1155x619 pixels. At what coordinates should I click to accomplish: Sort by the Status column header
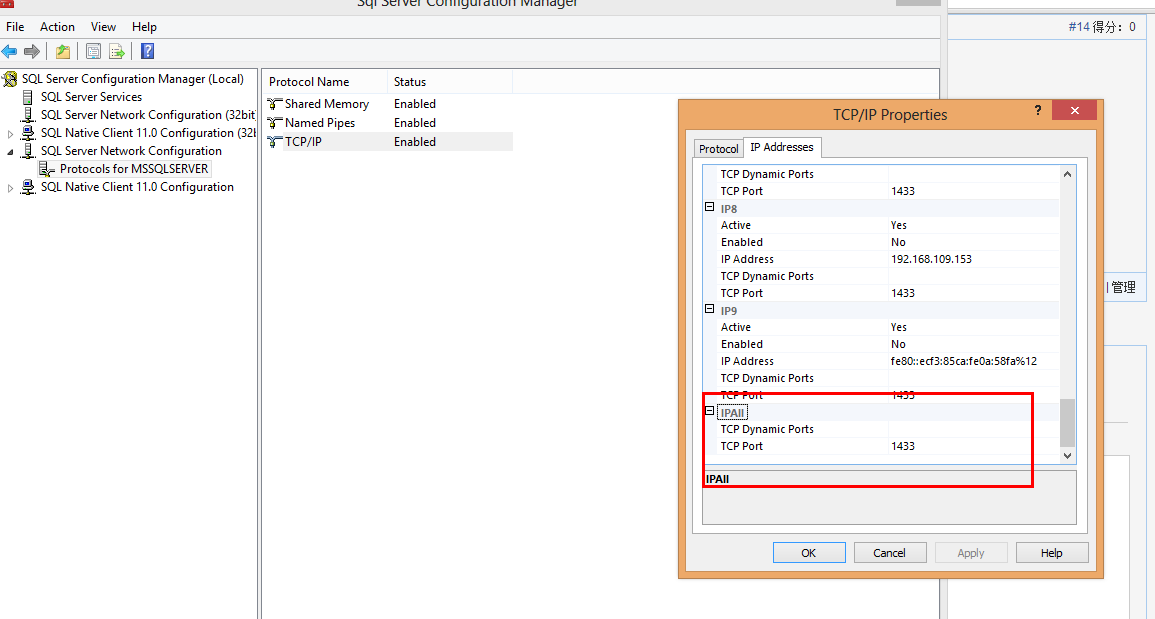pyautogui.click(x=449, y=82)
